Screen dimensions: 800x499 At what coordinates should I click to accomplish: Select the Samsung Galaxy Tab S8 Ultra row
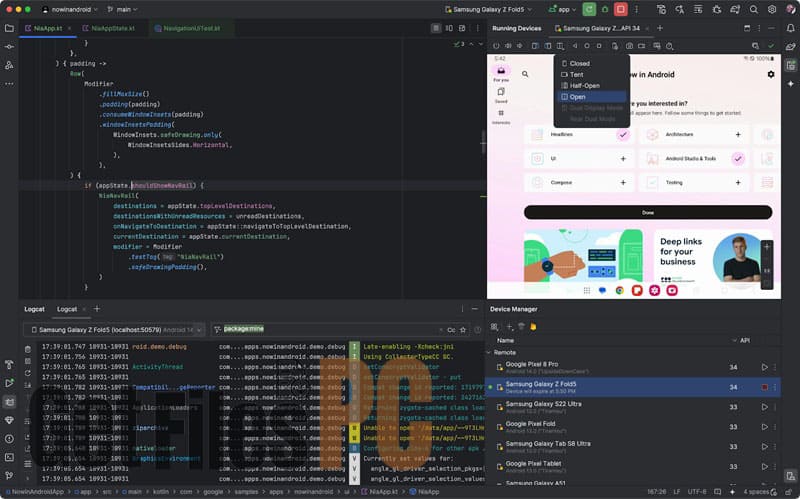(x=633, y=446)
